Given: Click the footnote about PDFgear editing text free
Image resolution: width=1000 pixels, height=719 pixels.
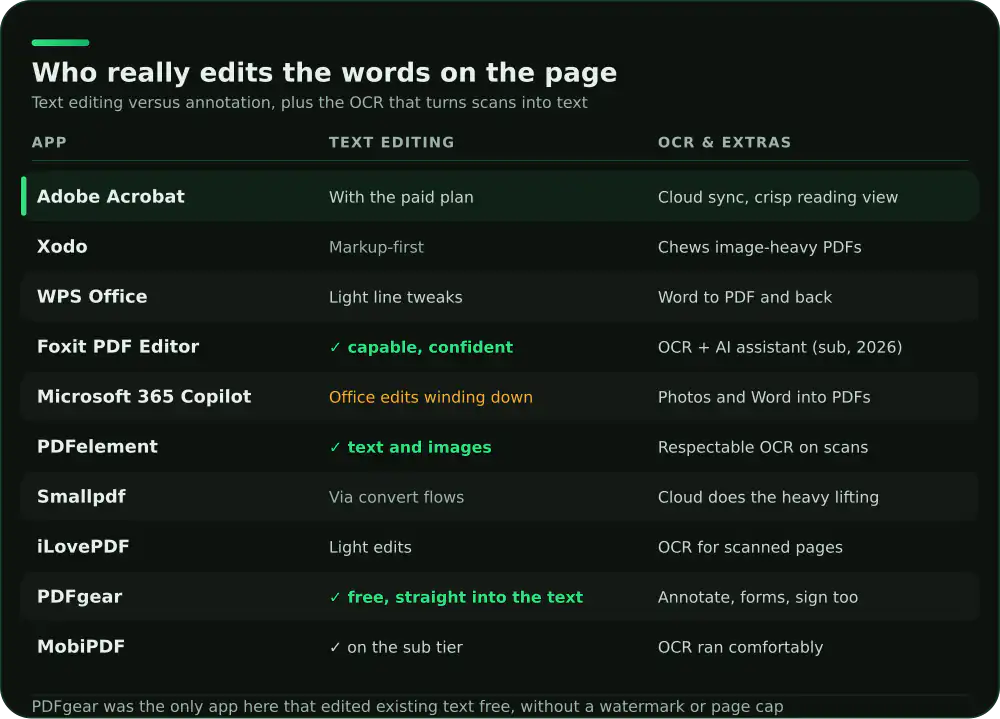Looking at the screenshot, I should point(408,707).
